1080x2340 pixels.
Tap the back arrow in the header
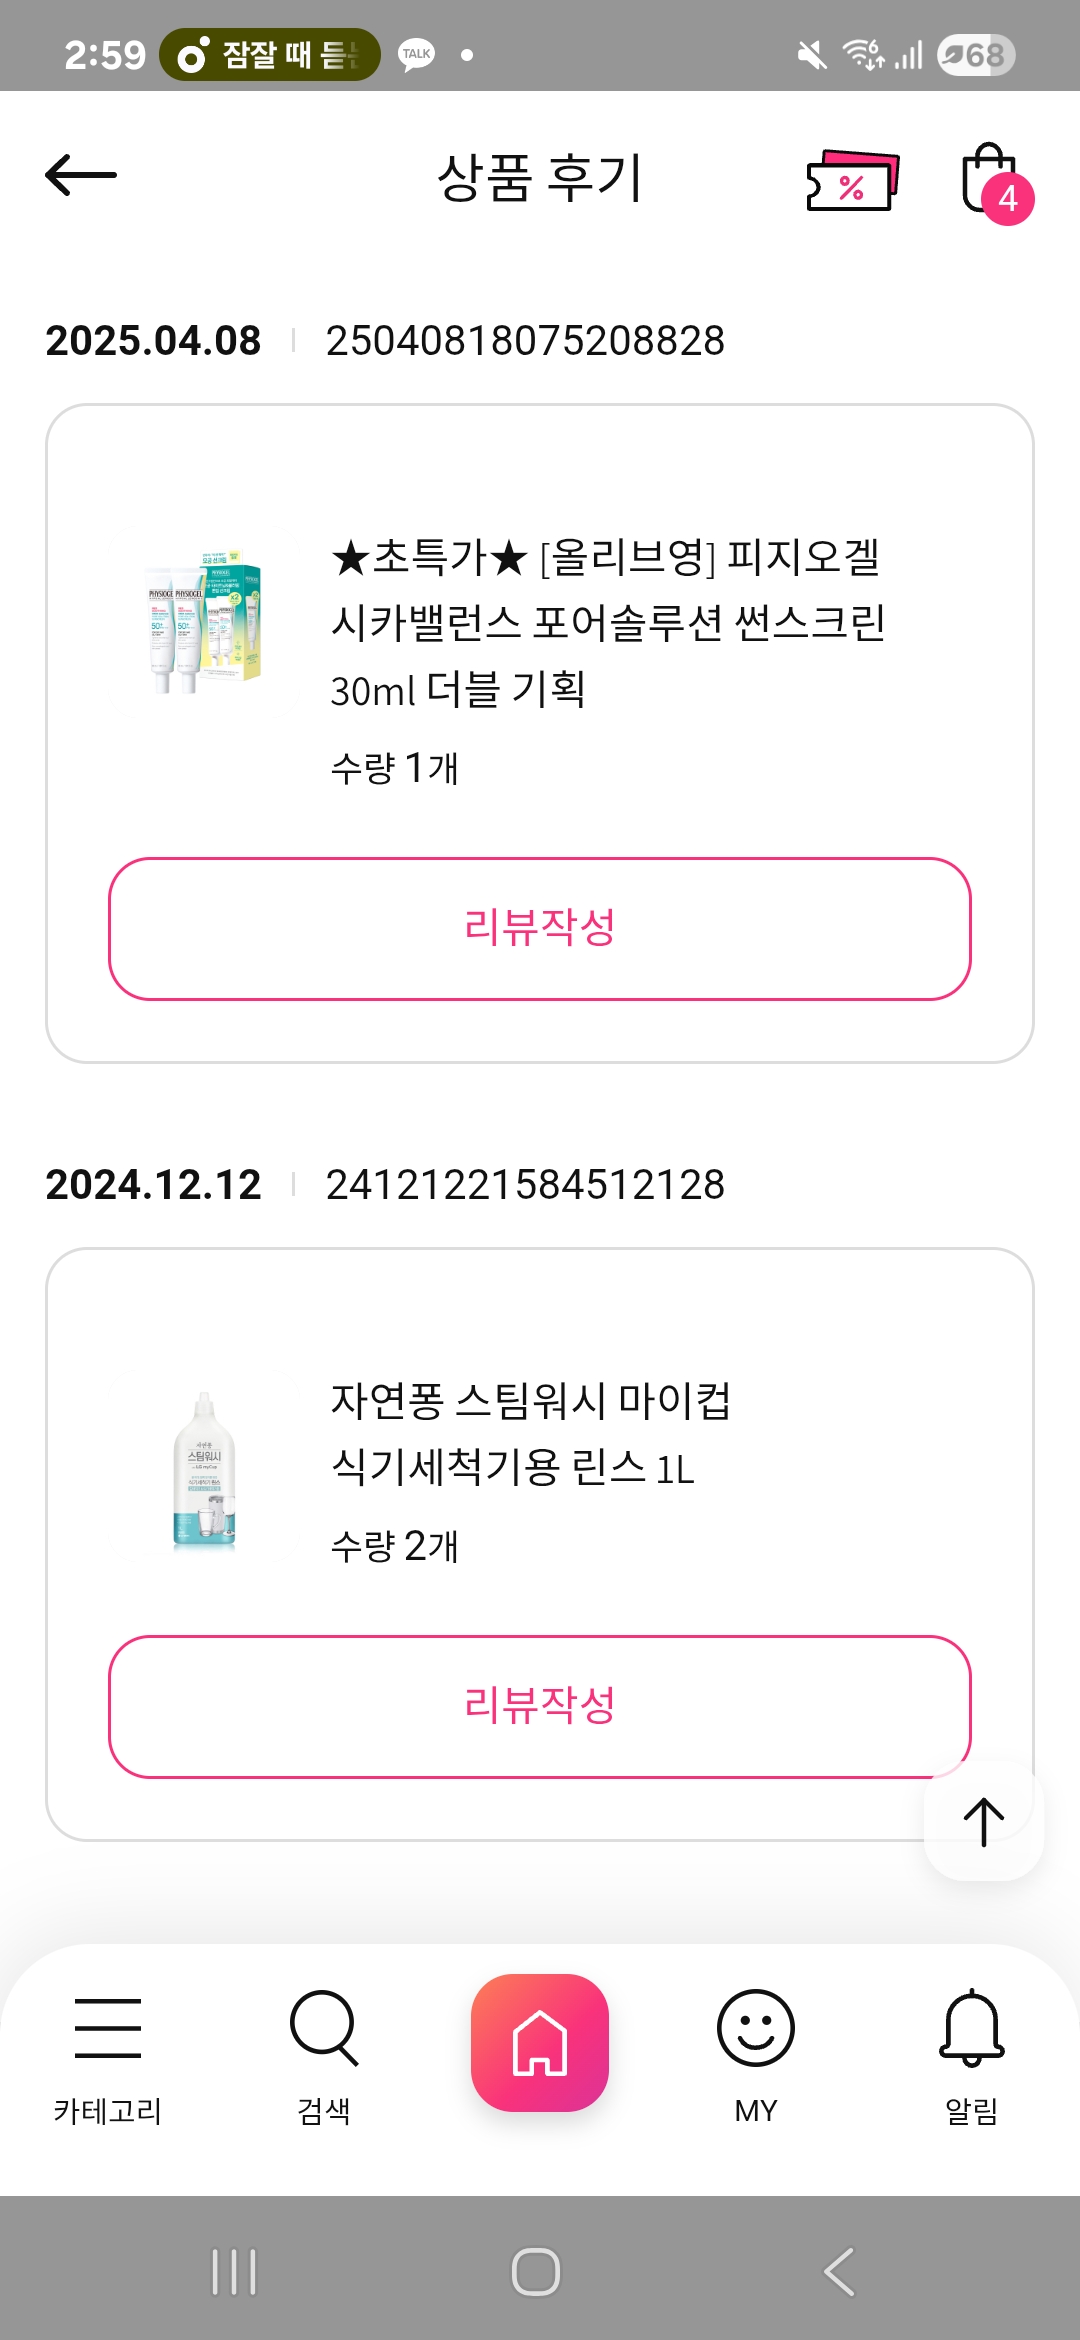[81, 176]
